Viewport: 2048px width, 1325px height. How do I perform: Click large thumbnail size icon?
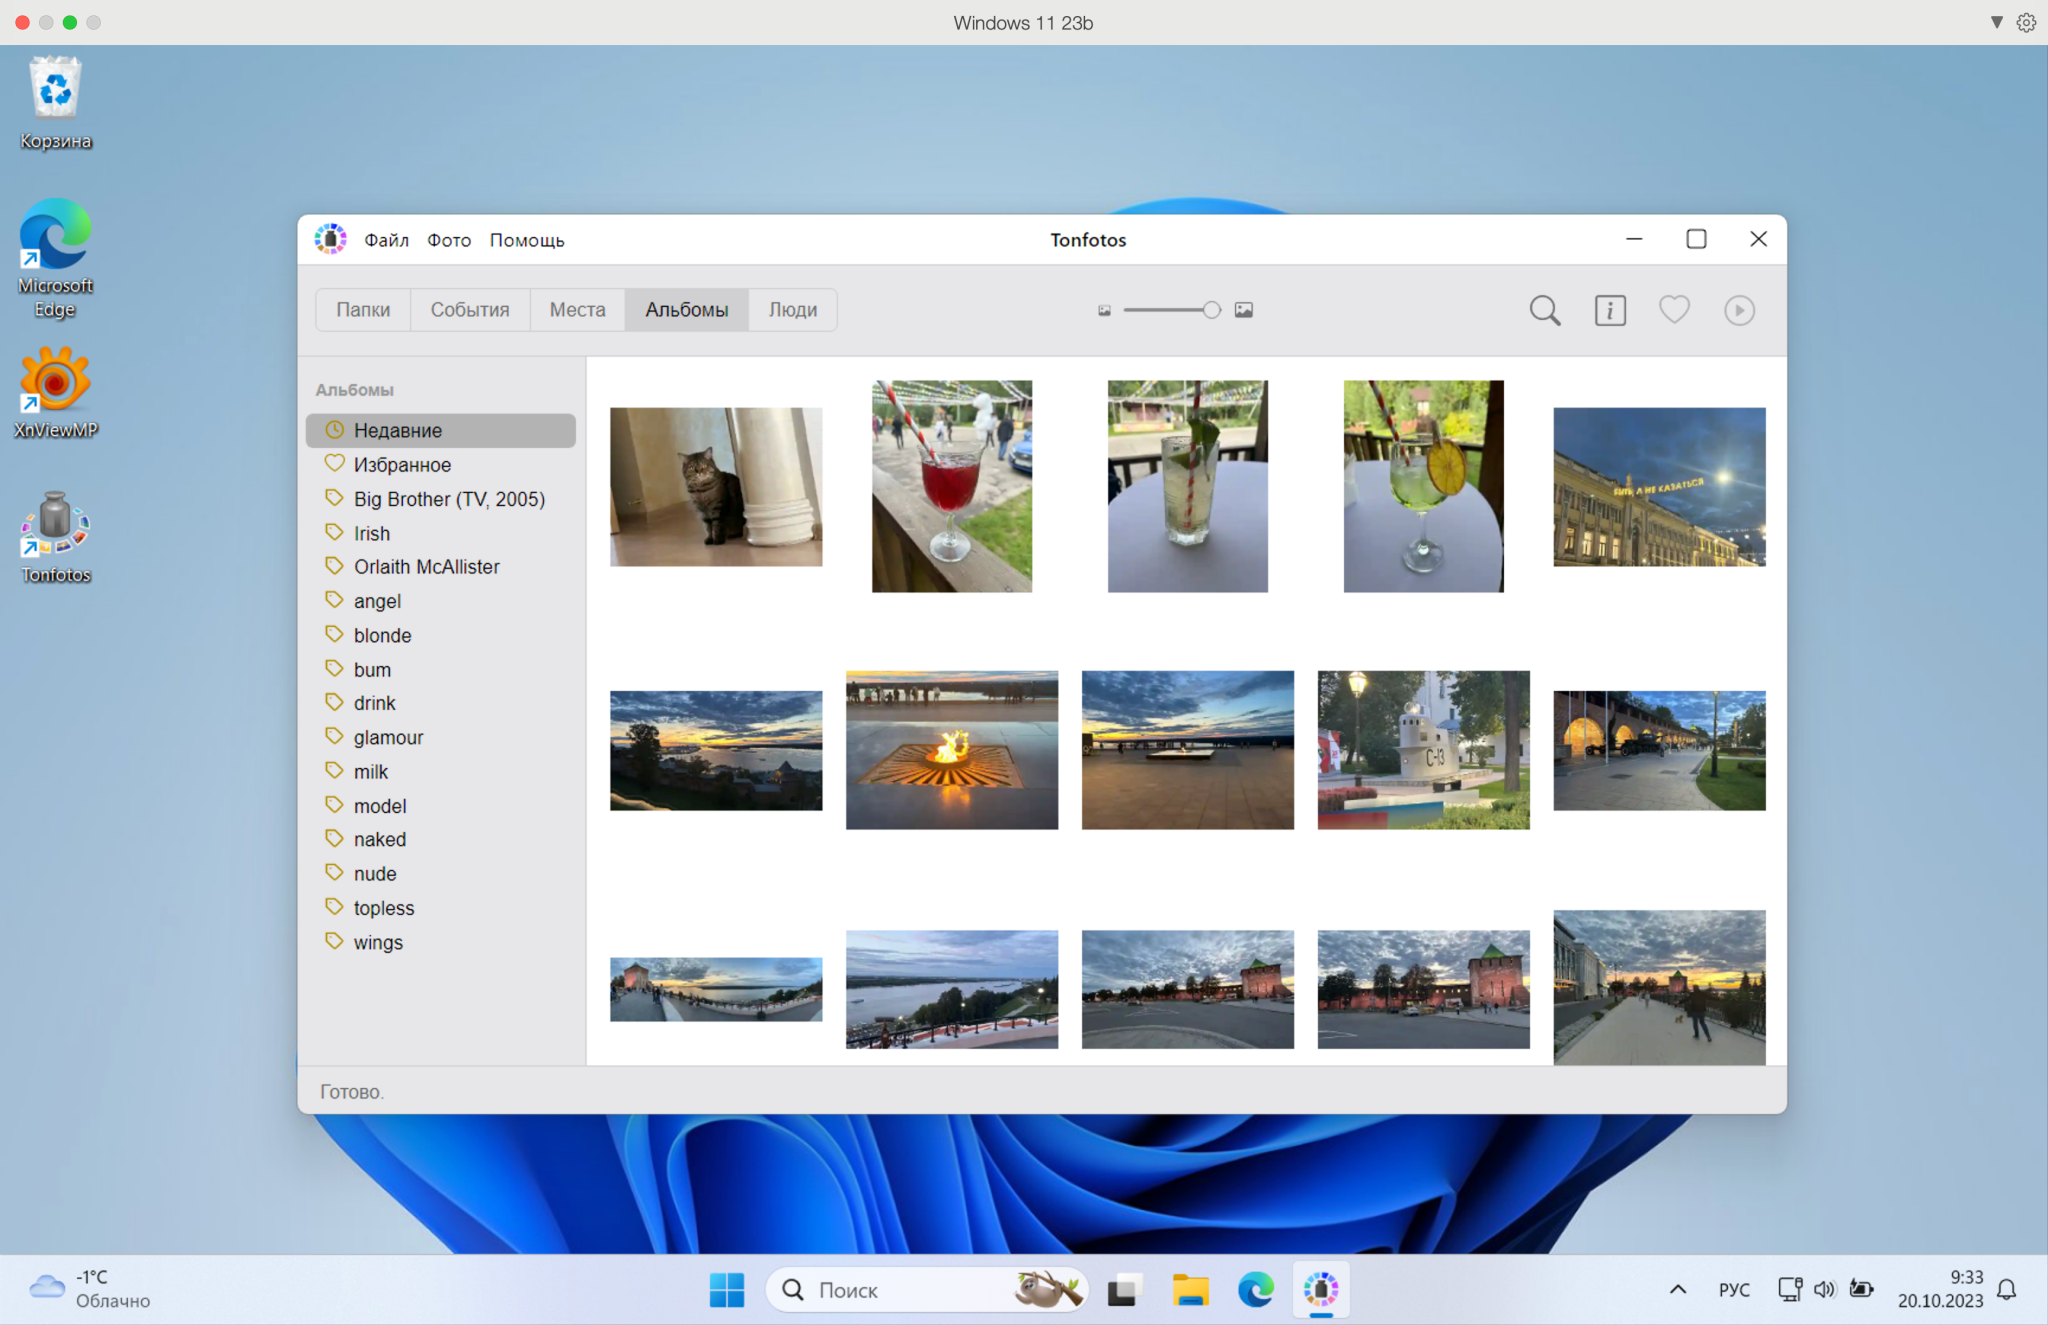(x=1243, y=310)
